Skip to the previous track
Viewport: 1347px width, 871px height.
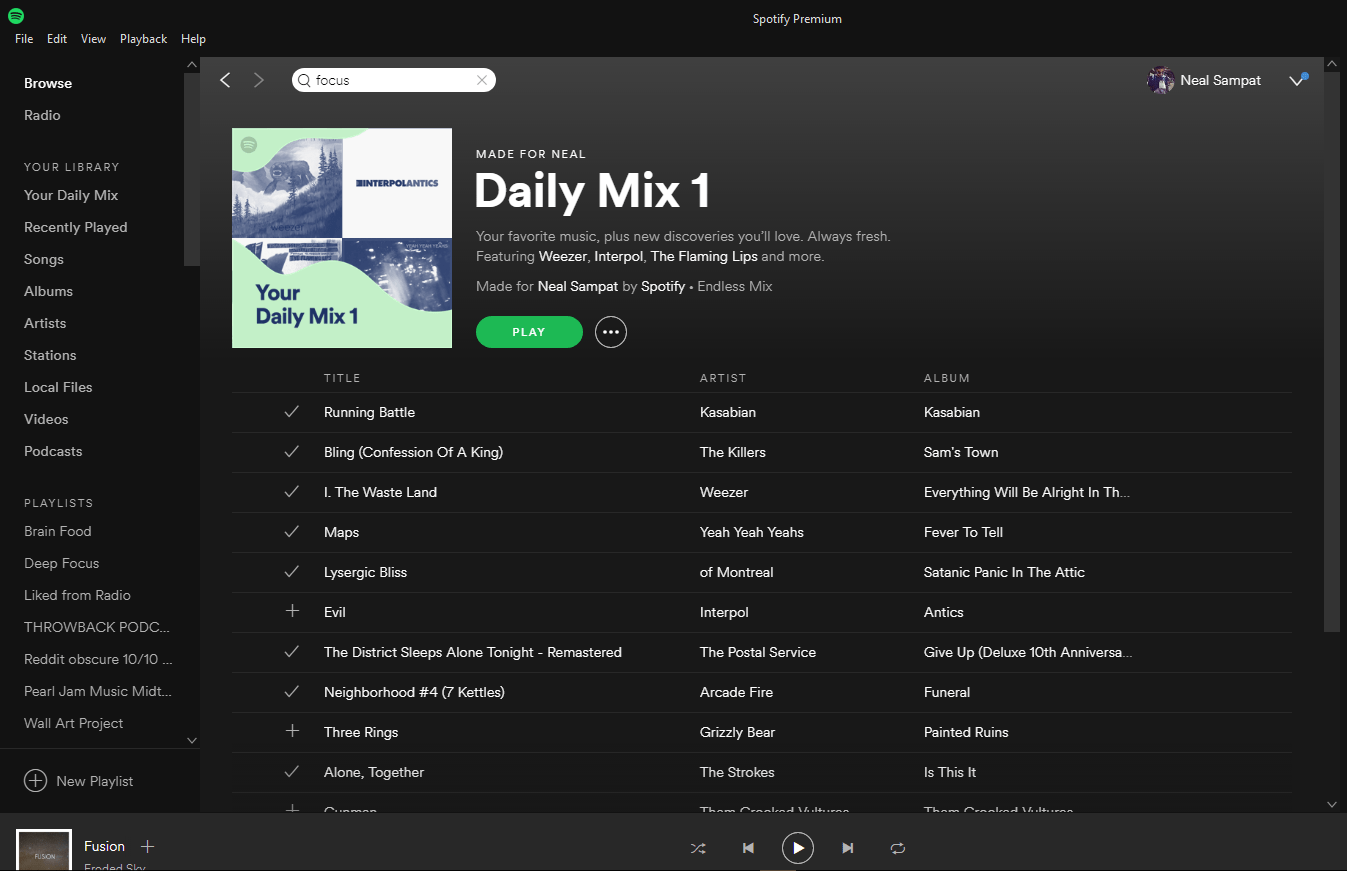[x=748, y=848]
